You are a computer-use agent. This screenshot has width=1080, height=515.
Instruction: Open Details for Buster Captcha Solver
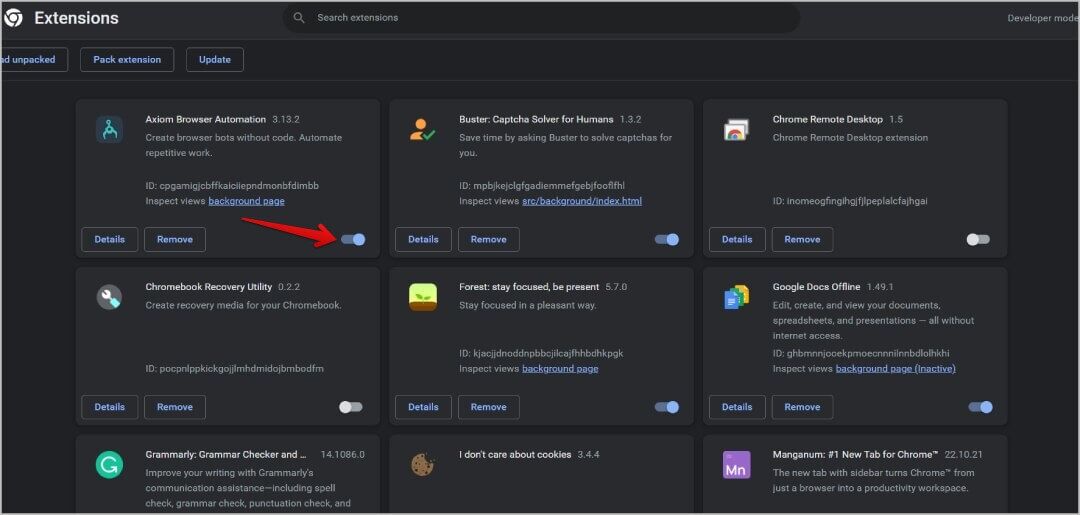click(x=423, y=240)
